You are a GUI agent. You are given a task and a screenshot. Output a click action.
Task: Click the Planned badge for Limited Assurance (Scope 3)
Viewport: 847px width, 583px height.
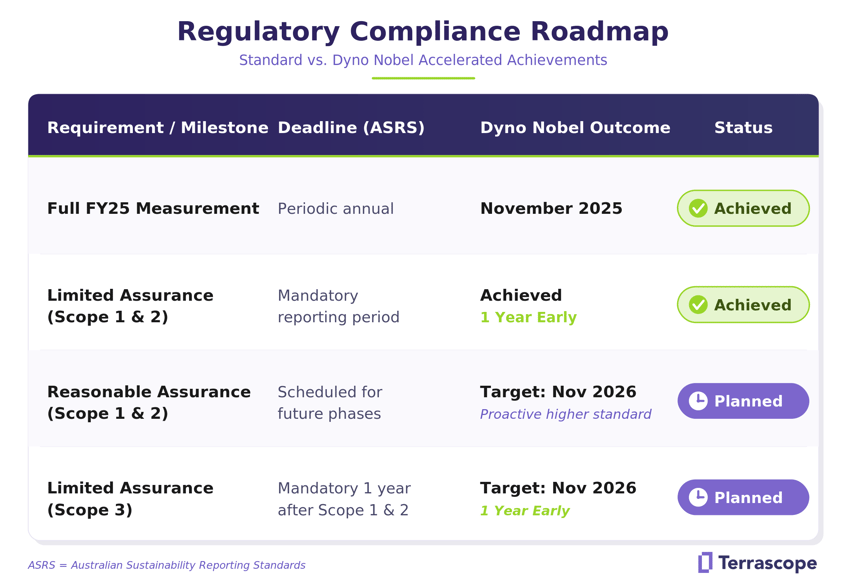pos(743,497)
